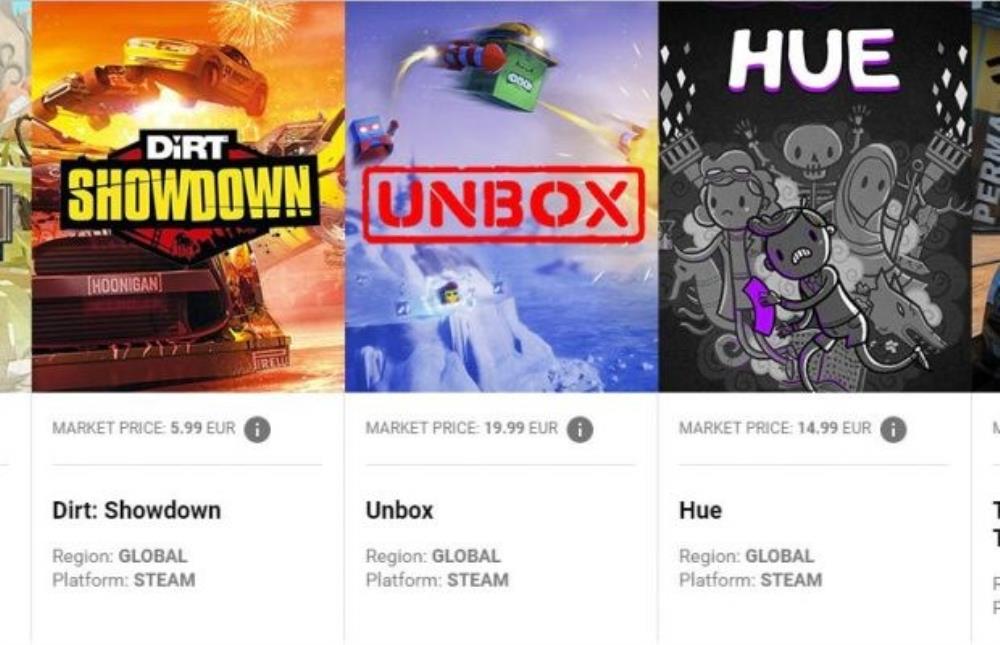Open the Unbox cover artwork
This screenshot has height=645, width=1000.
501,196
